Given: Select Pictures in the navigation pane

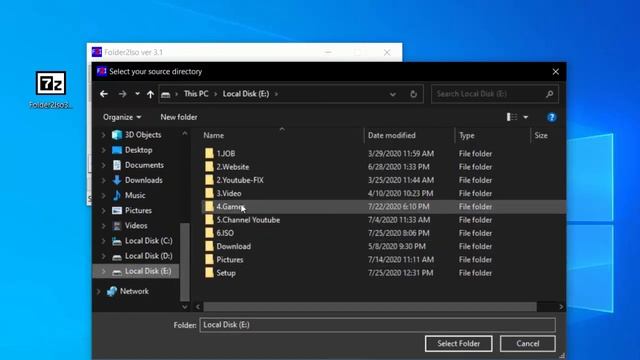Looking at the screenshot, I should click(x=138, y=210).
